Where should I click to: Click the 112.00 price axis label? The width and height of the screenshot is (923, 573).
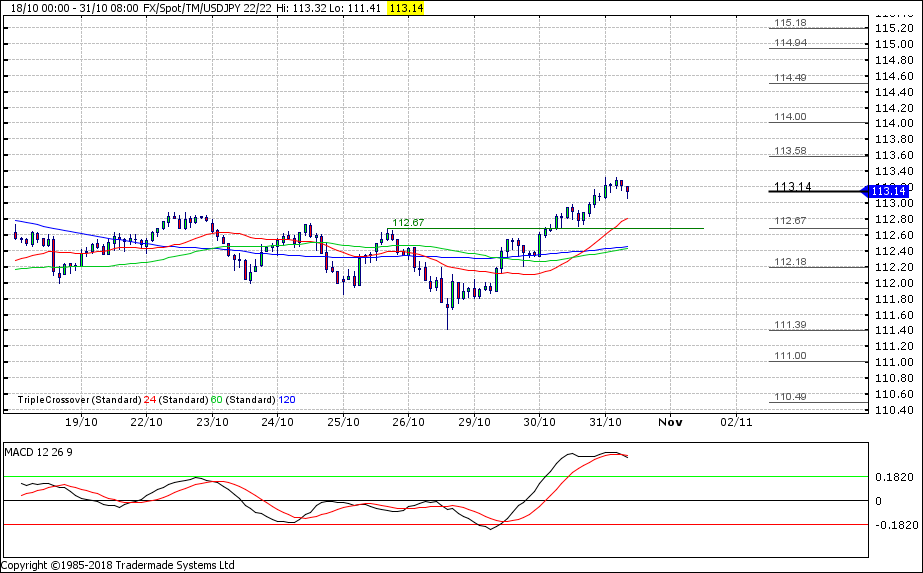894,283
